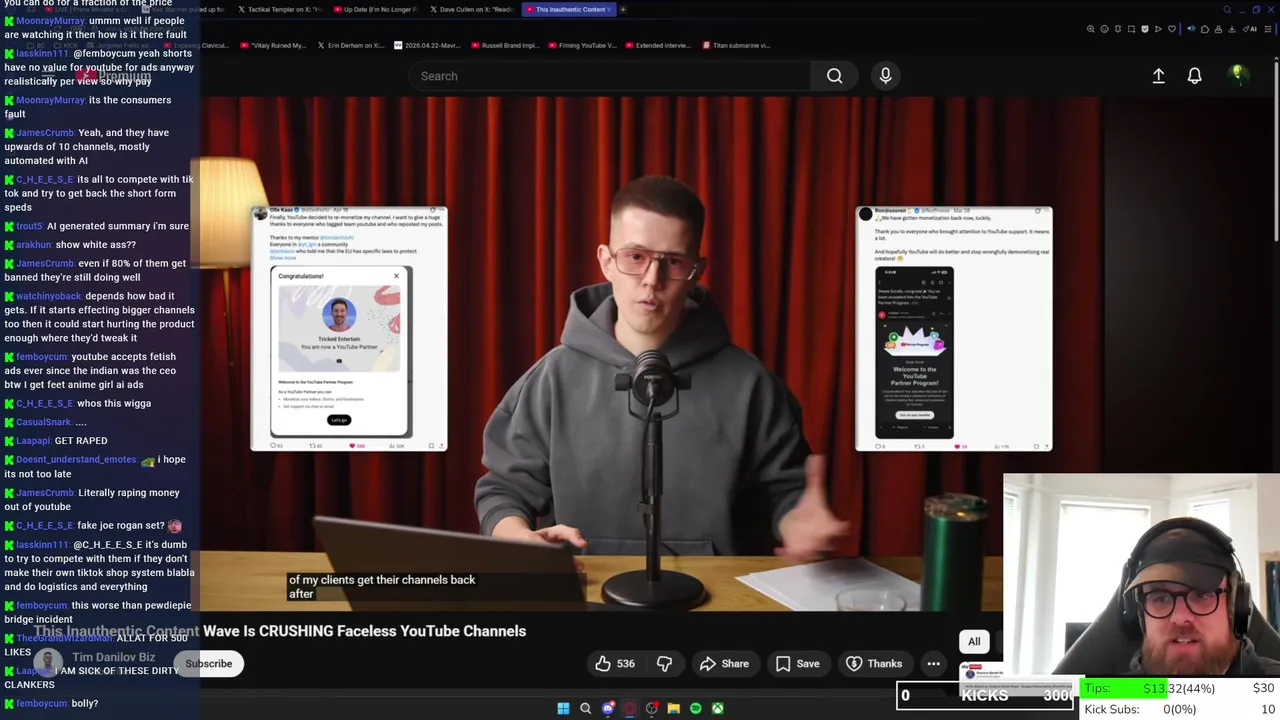Switch to the Up Date YouTube tab
Viewport: 1280px width, 720px height.
click(378, 9)
